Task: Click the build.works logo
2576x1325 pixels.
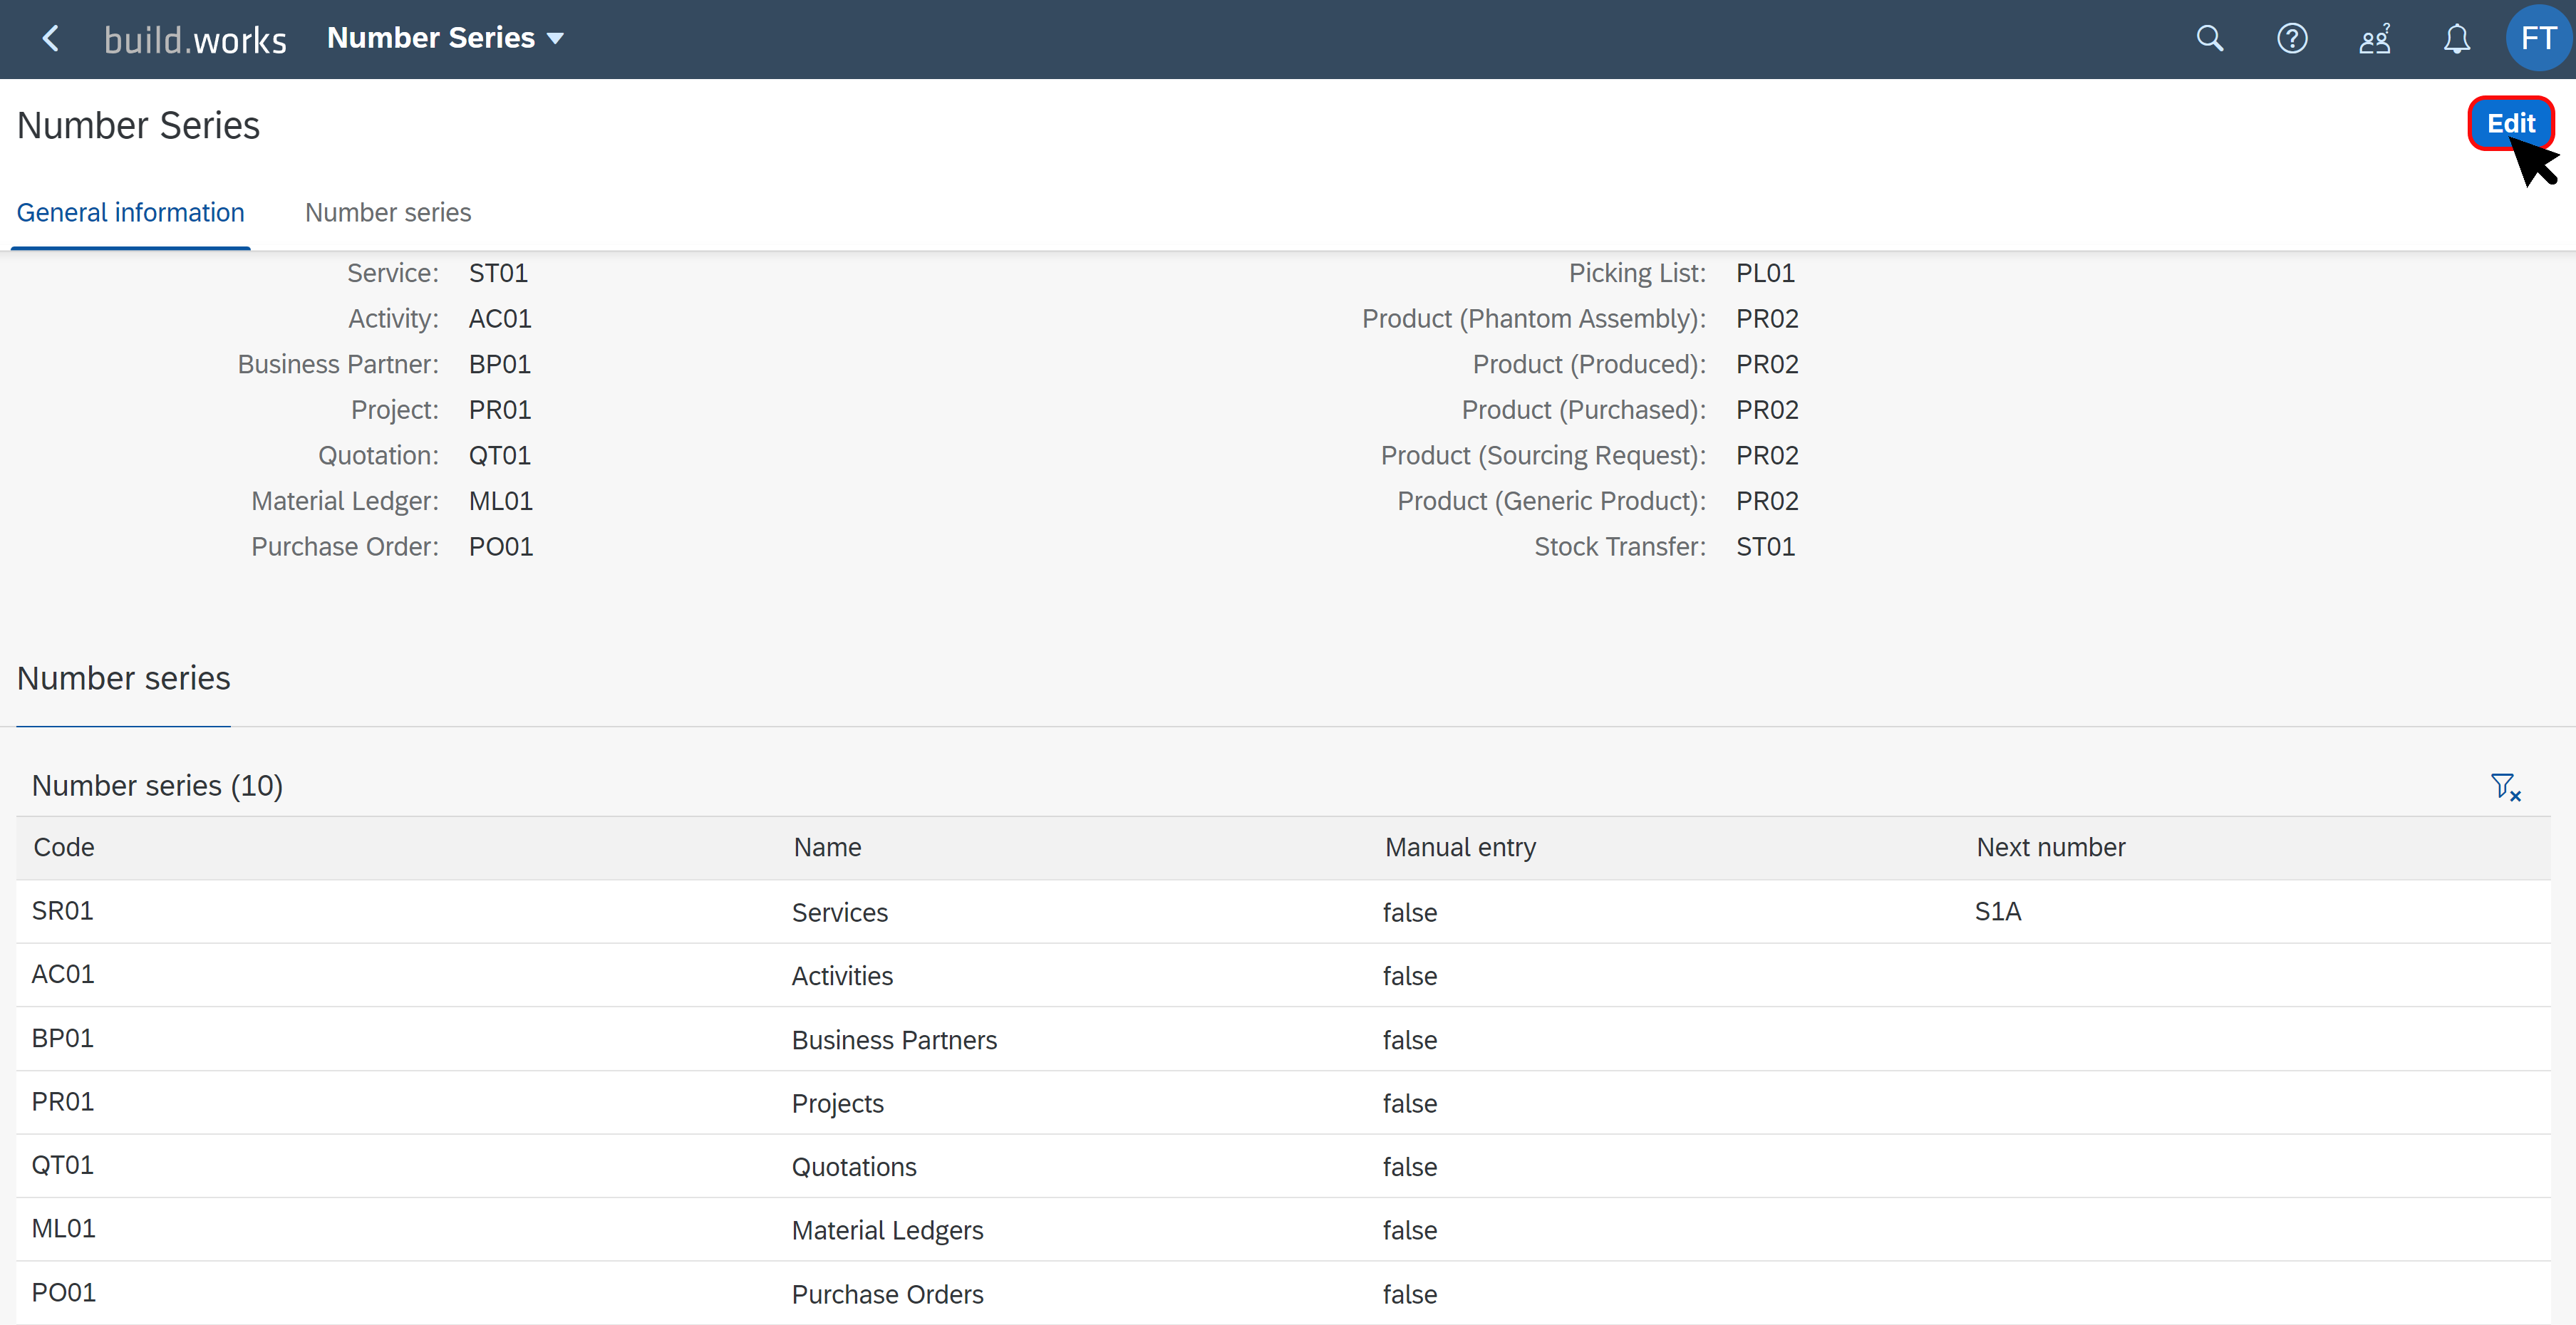Action: pos(195,40)
